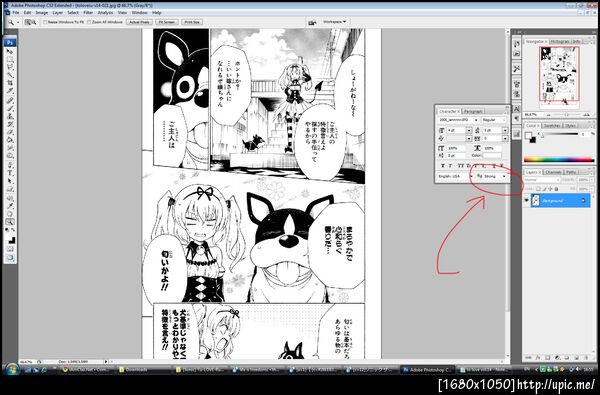Select the Eraser tool
The image size is (600, 395).
pos(10,132)
